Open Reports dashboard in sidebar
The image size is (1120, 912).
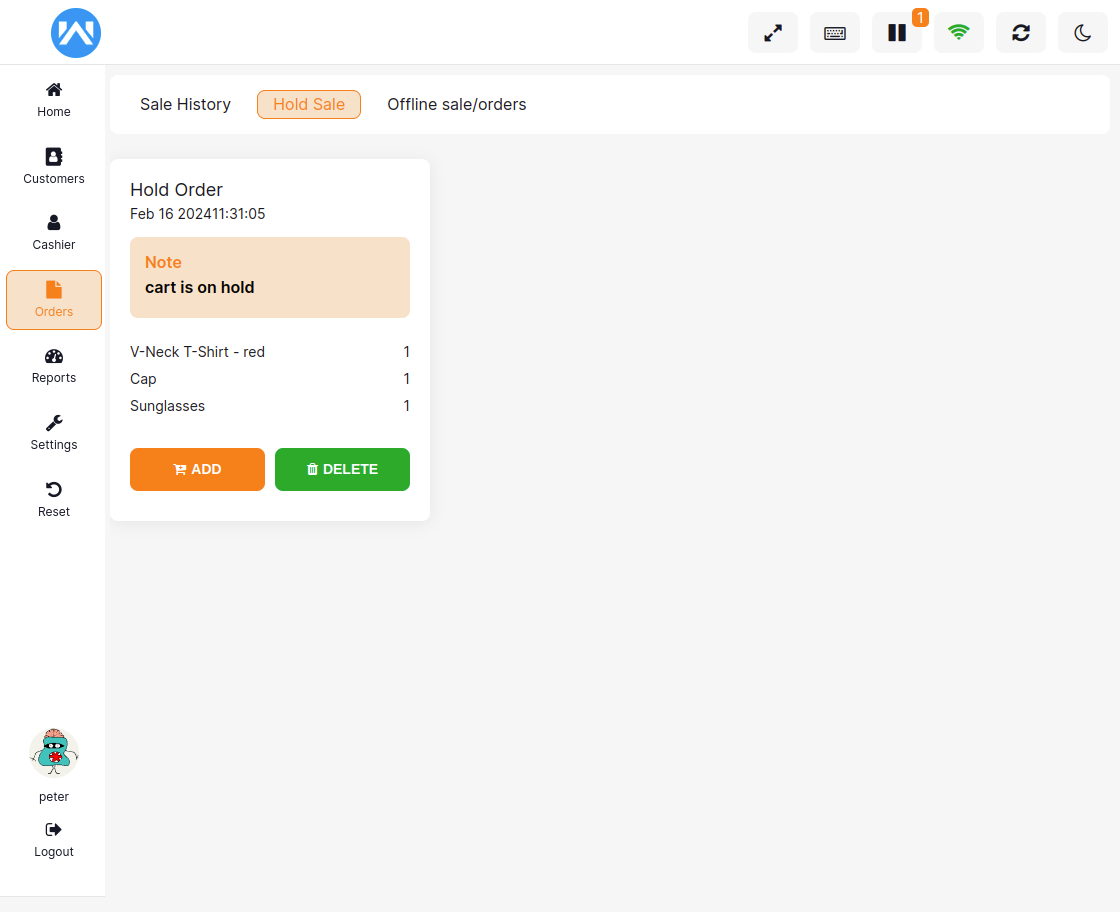54,366
